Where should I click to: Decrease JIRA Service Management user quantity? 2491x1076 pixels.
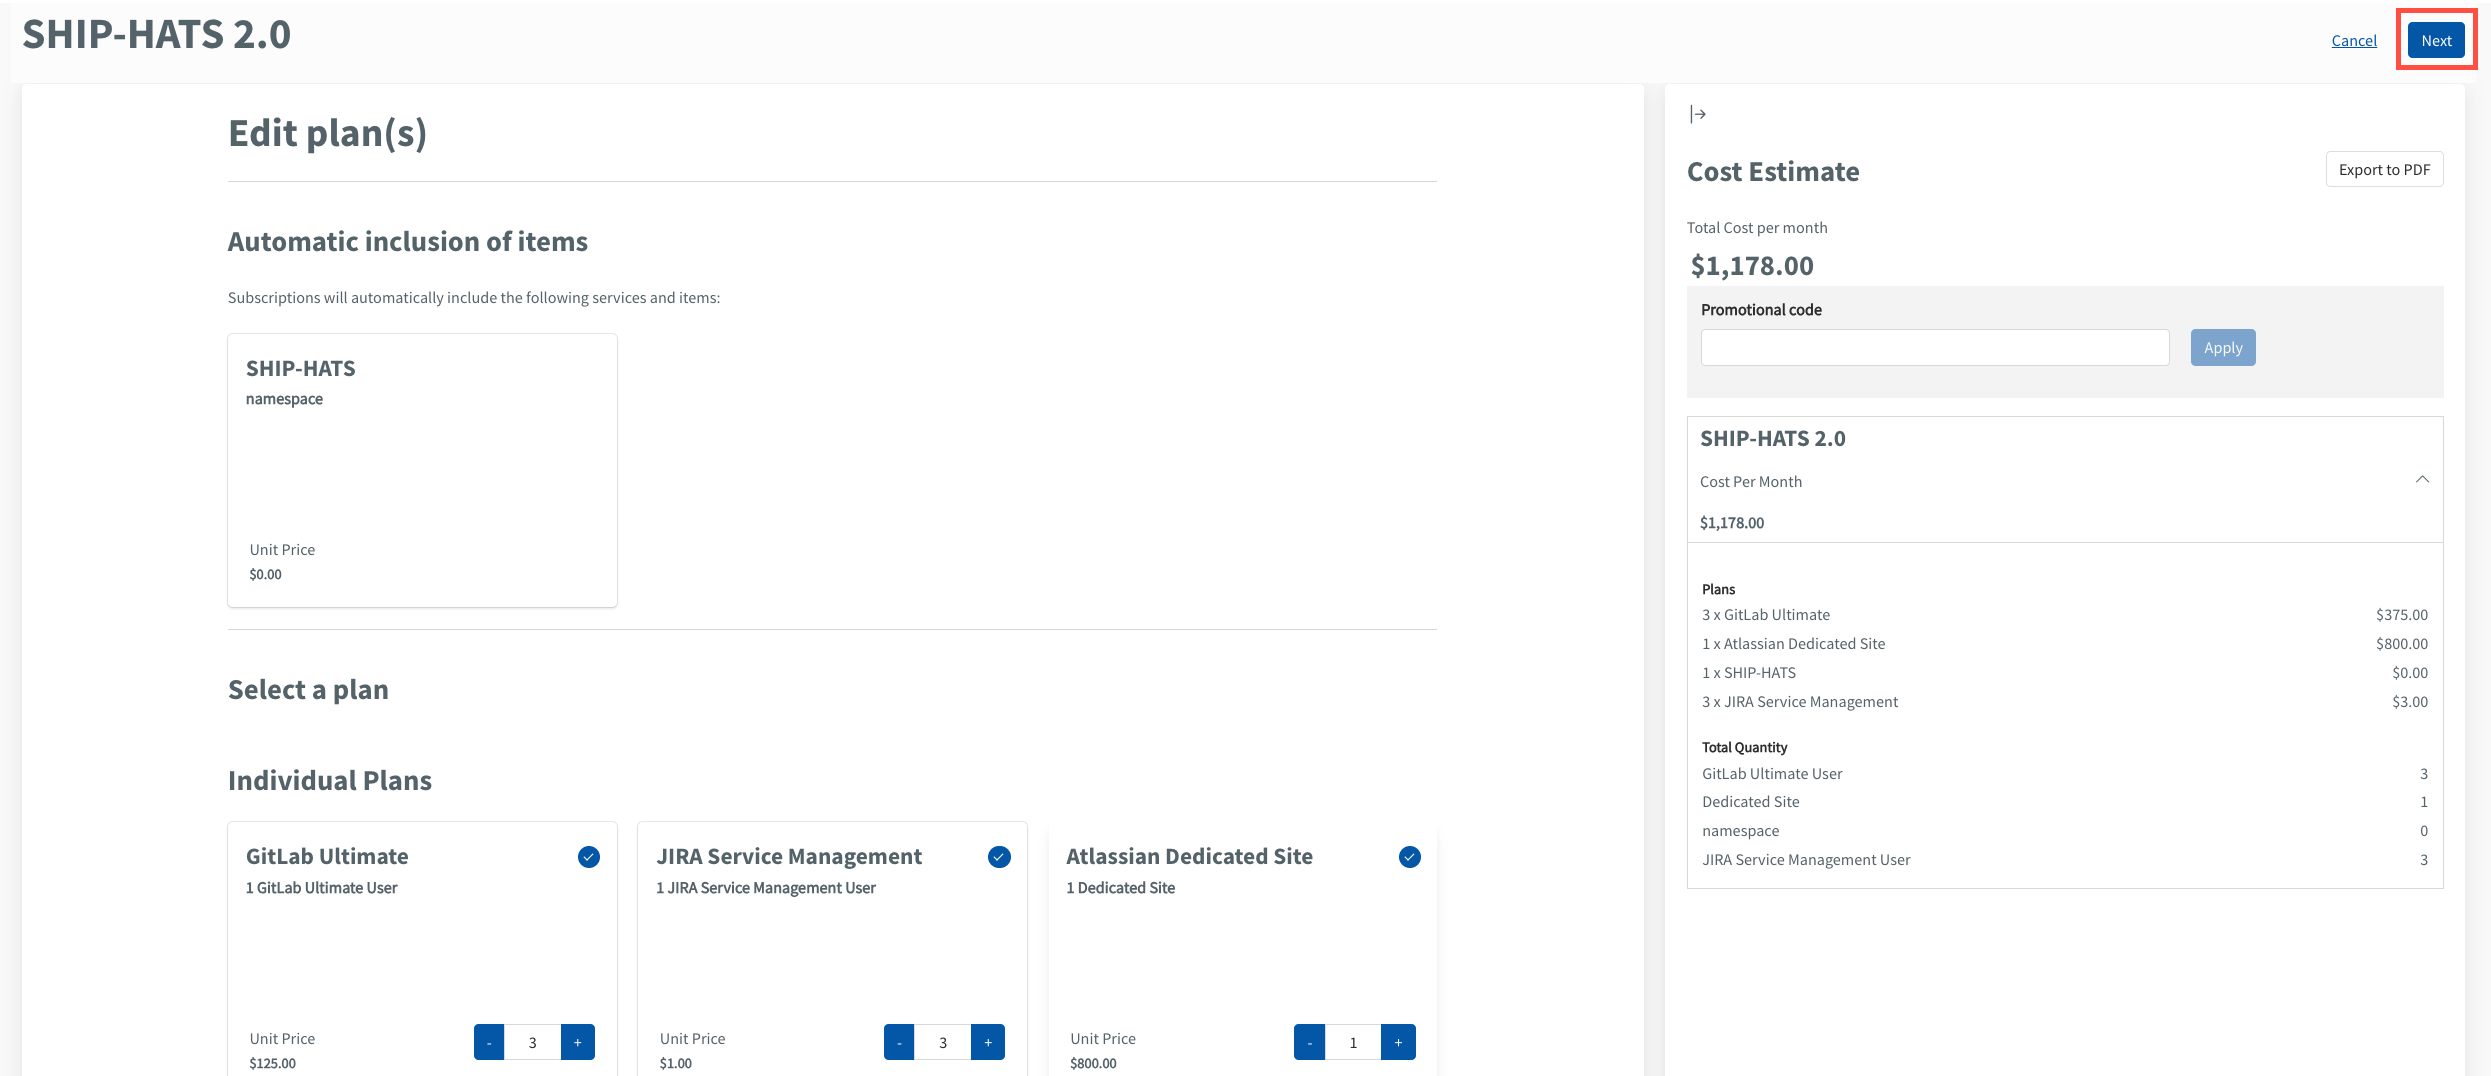click(x=898, y=1041)
